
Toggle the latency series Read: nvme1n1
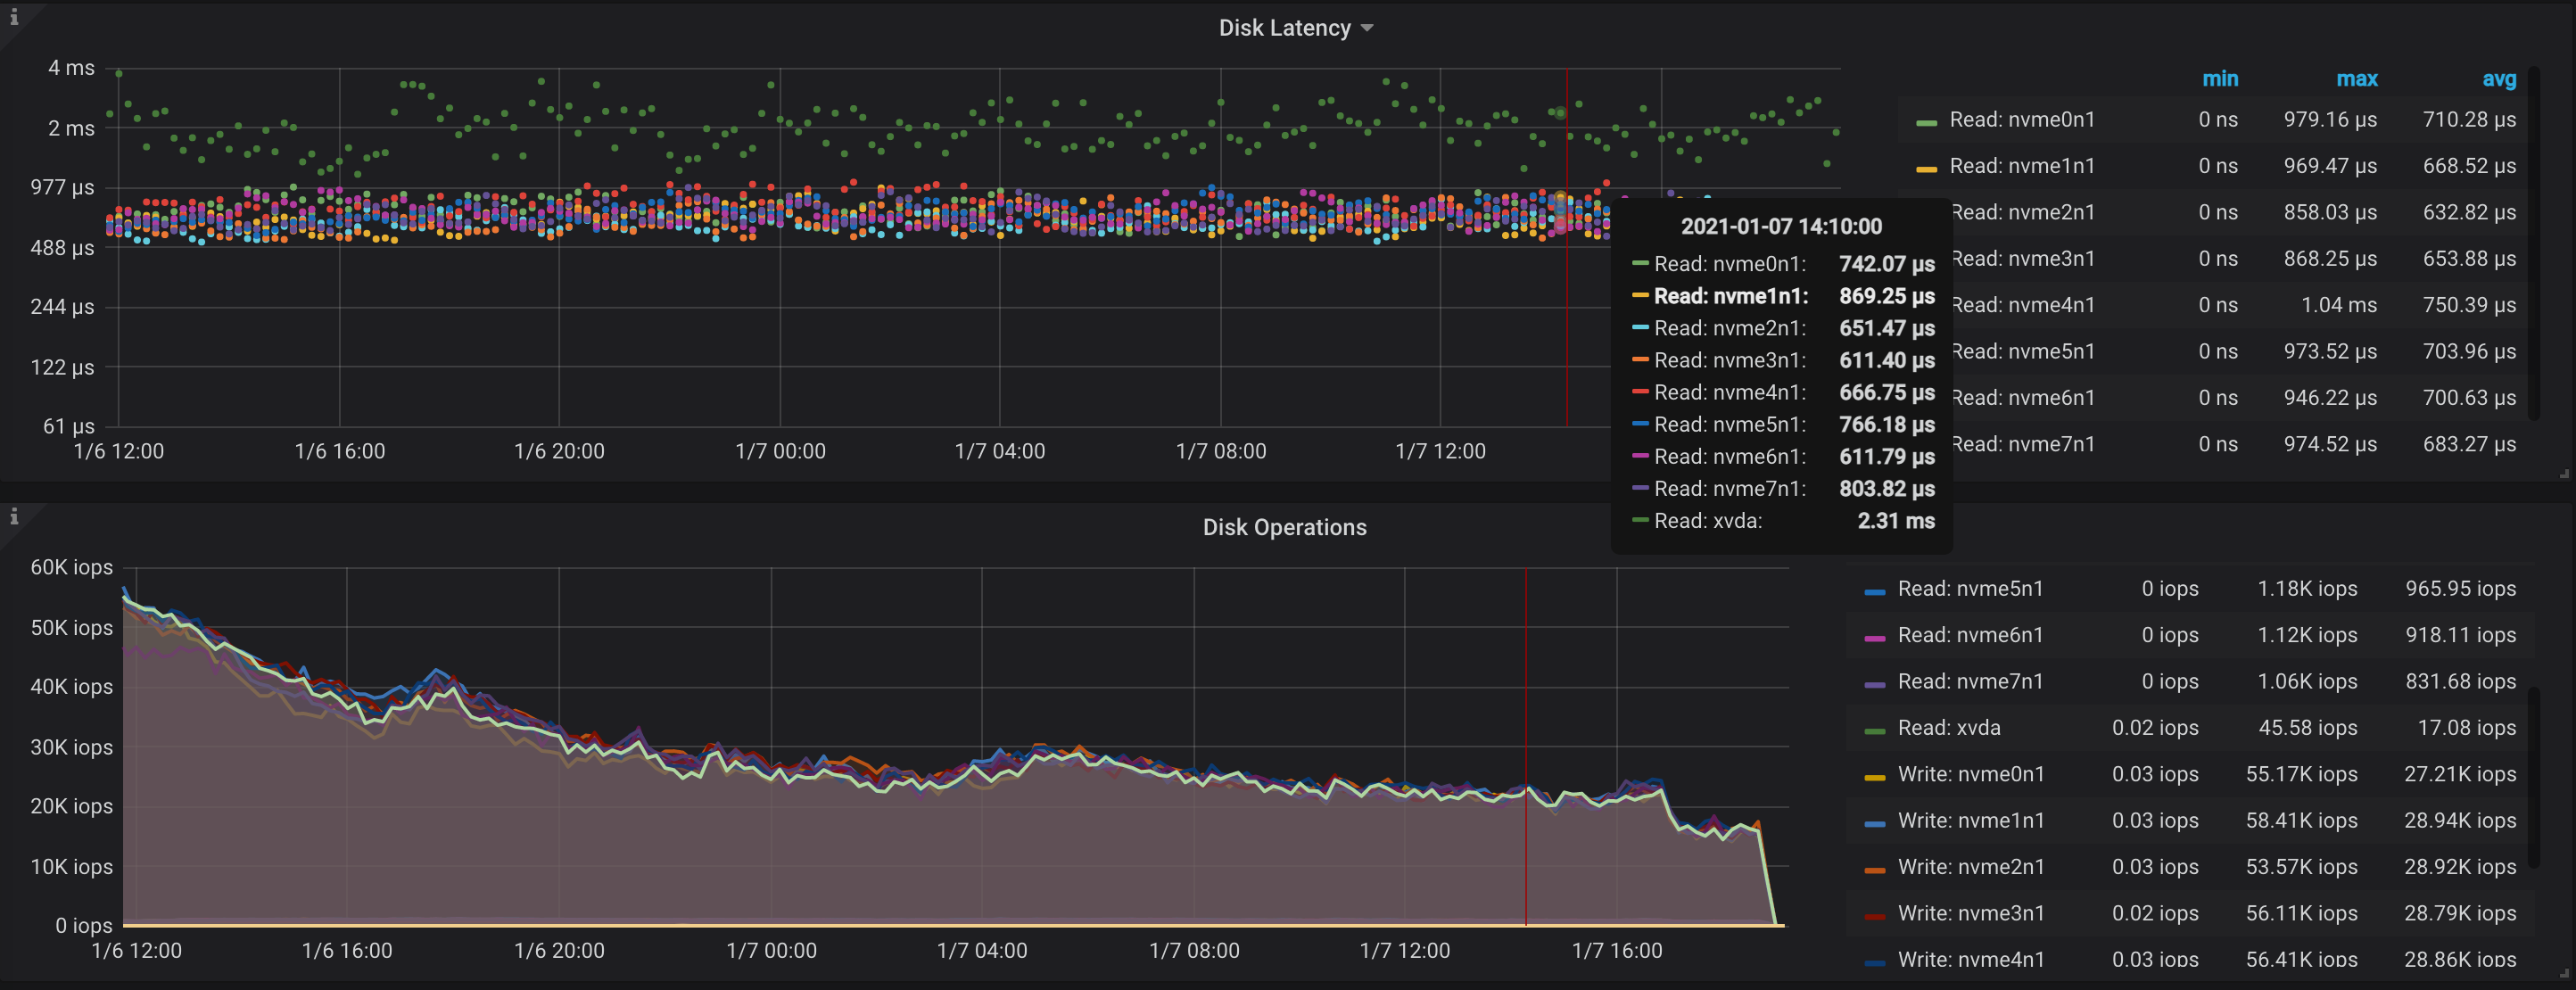click(2022, 166)
